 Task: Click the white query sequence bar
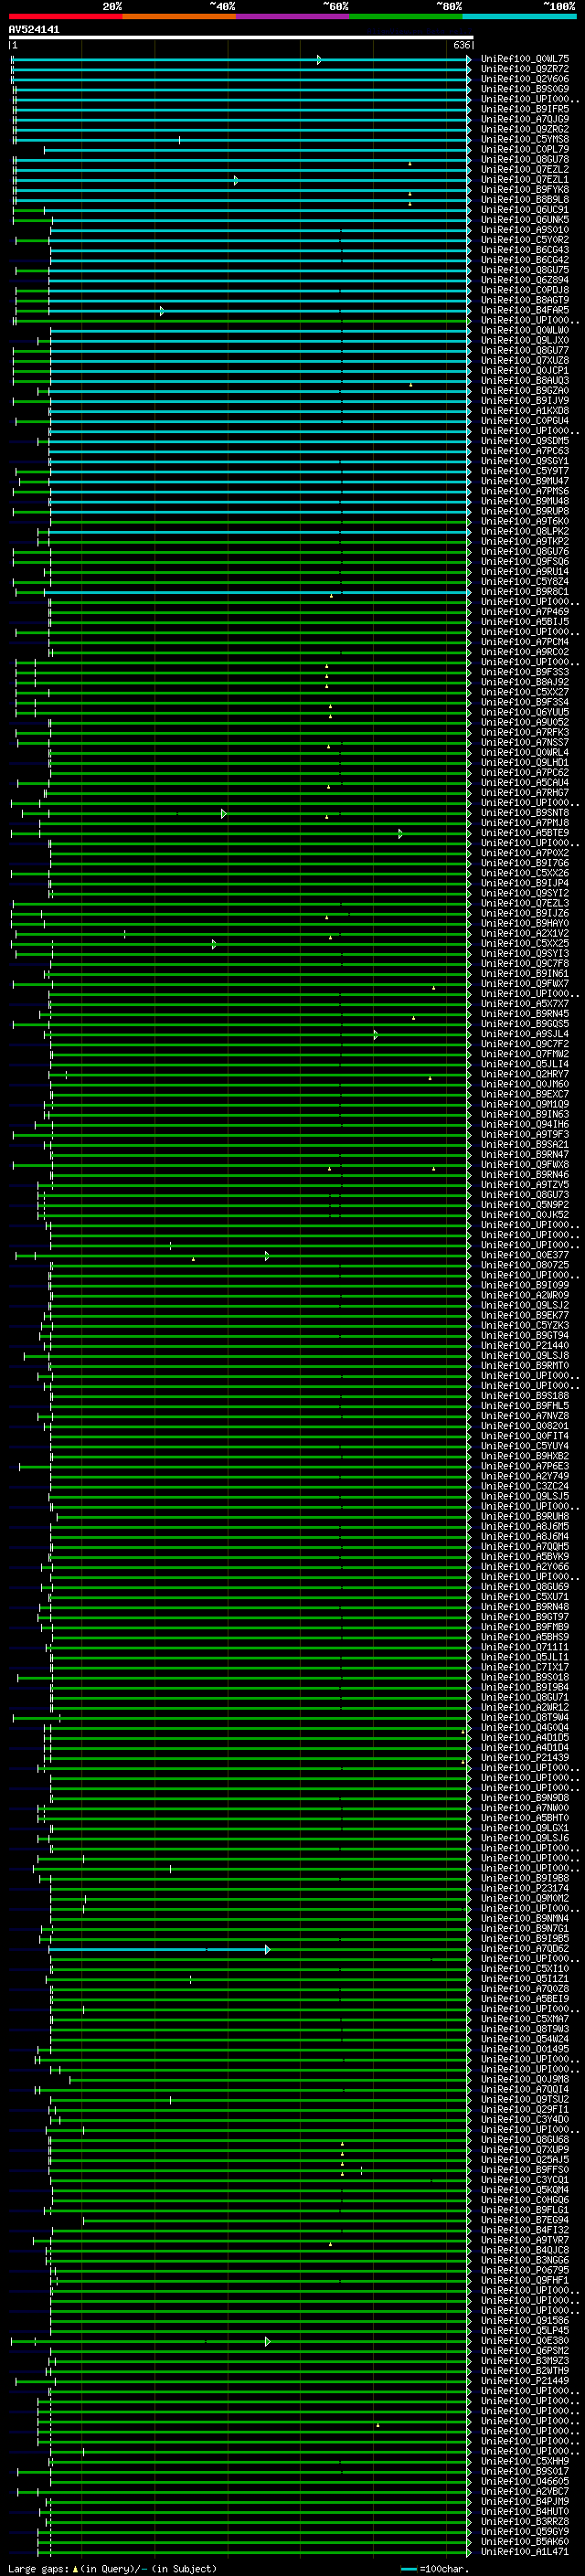click(x=241, y=37)
